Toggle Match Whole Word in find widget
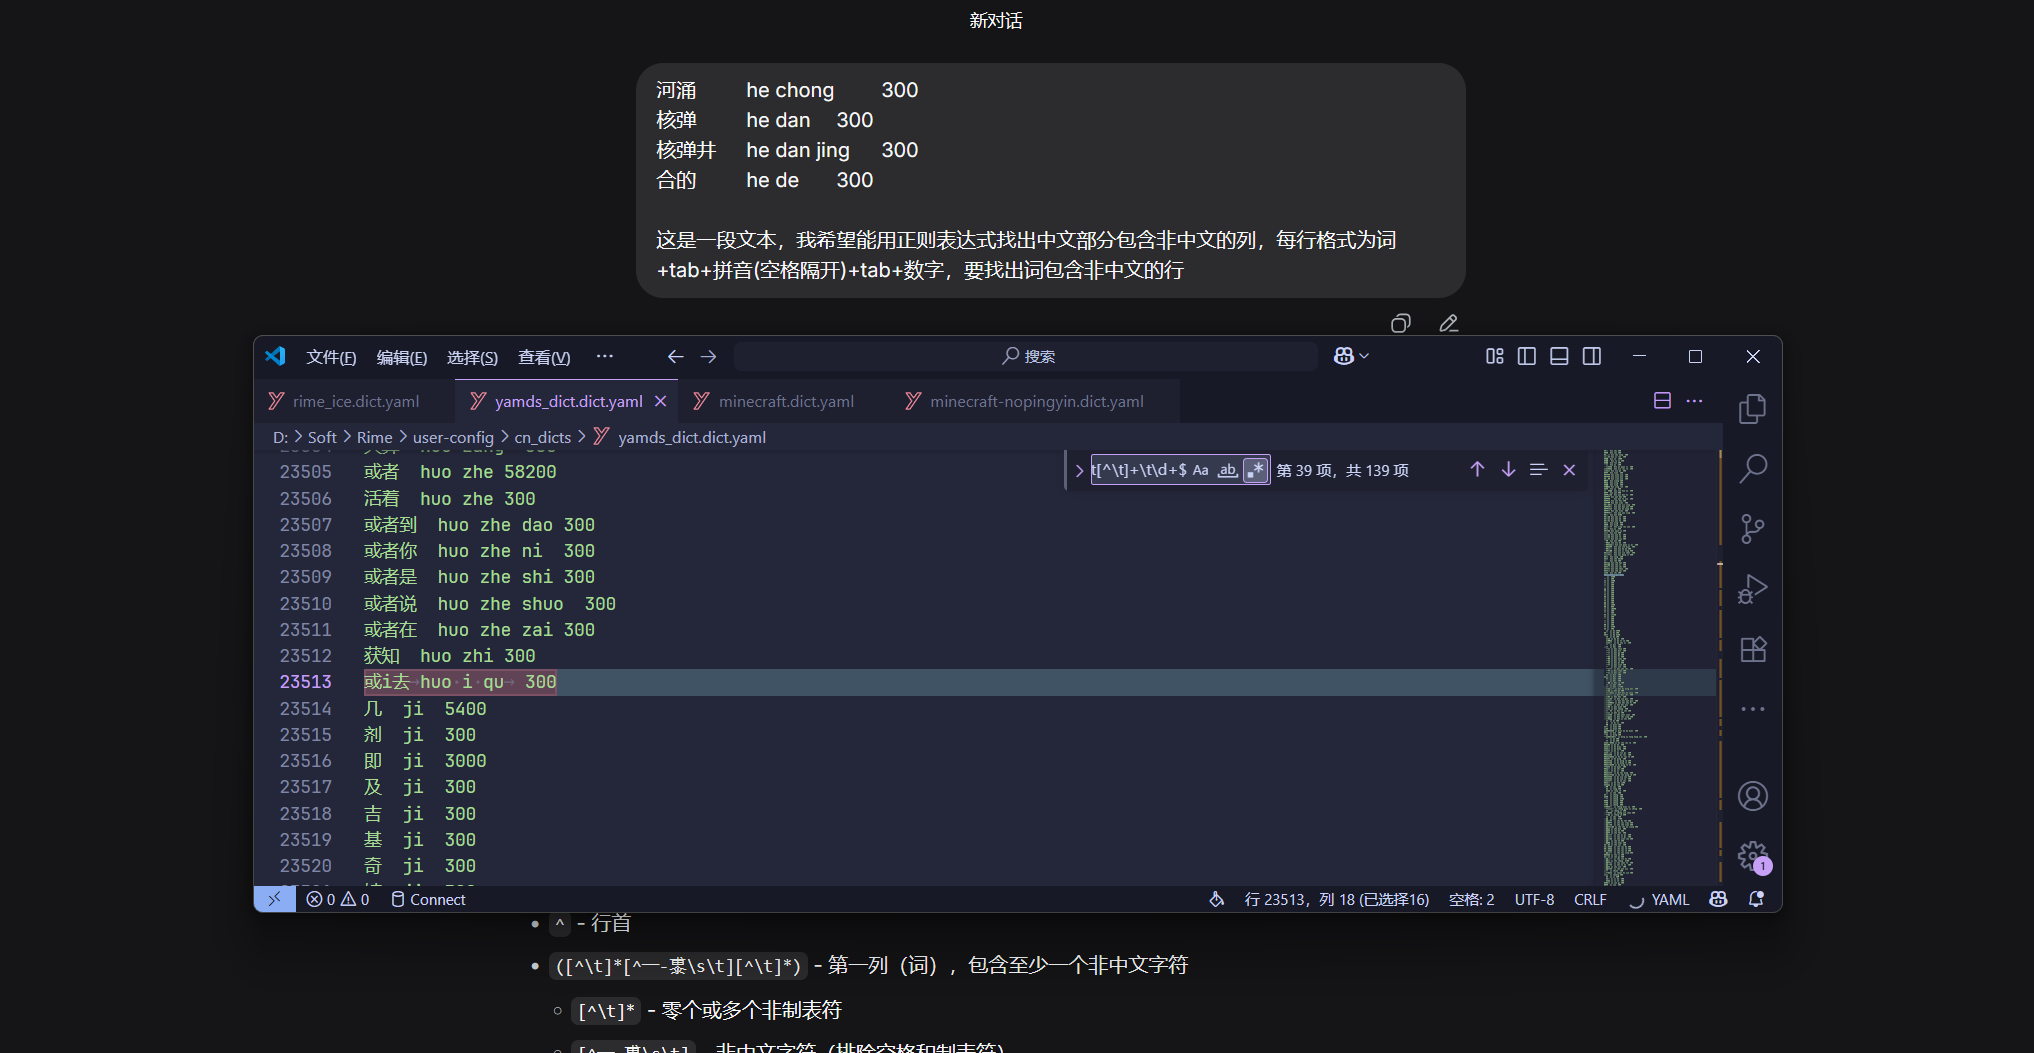The height and width of the screenshot is (1053, 2034). (1227, 470)
